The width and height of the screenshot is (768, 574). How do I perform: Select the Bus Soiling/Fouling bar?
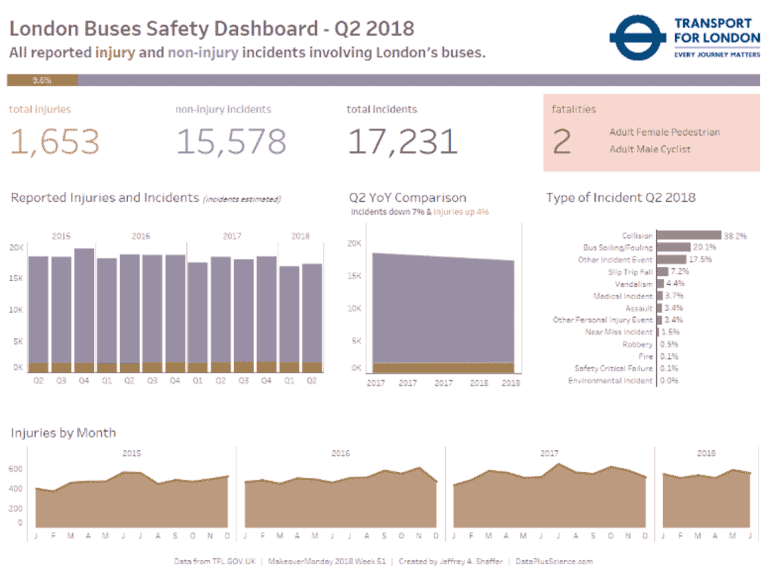coord(673,247)
